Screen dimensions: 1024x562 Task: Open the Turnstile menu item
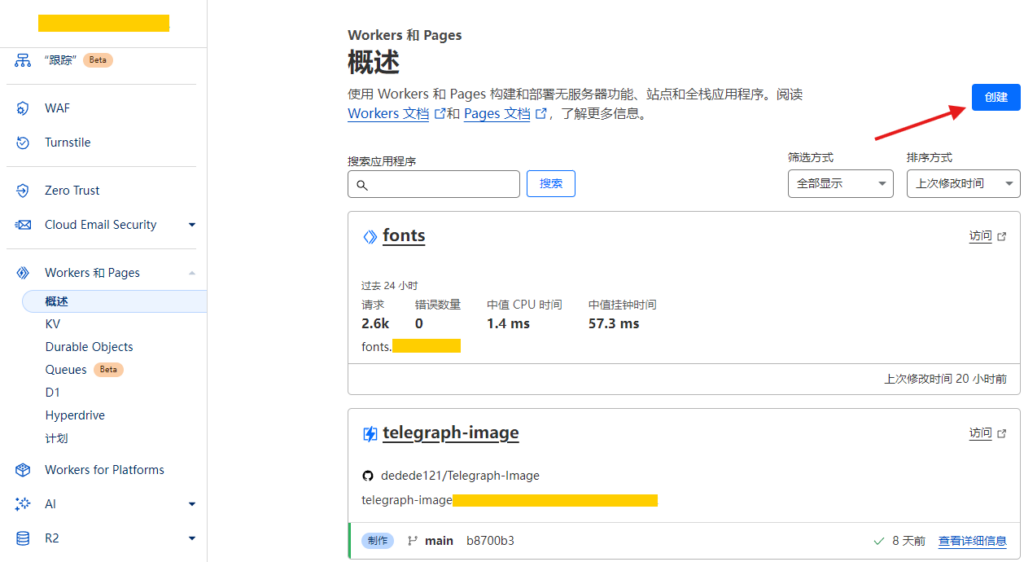tap(67, 142)
